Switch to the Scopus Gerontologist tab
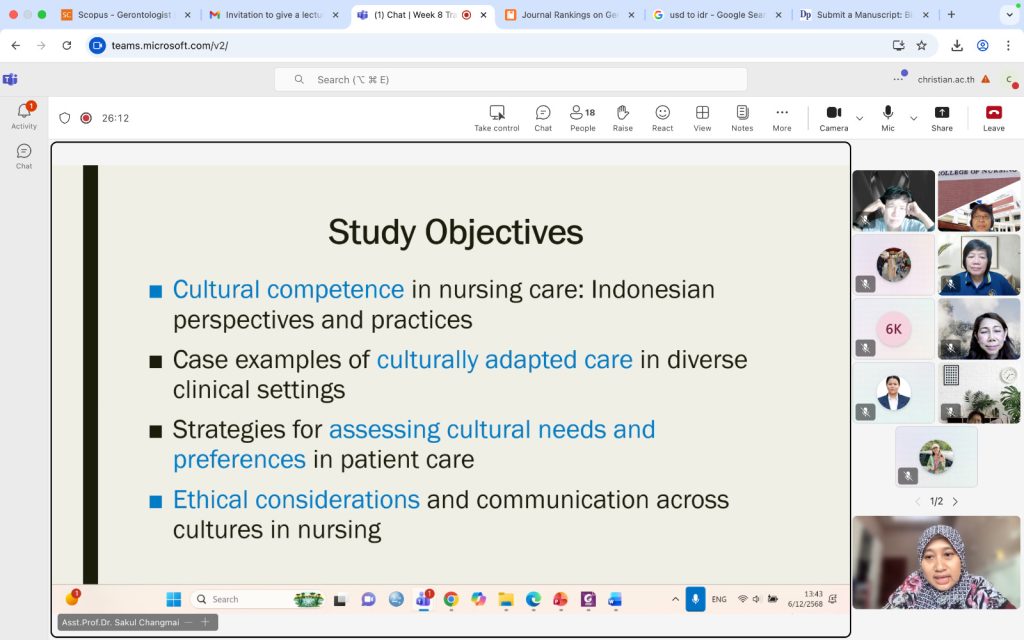 coord(125,15)
